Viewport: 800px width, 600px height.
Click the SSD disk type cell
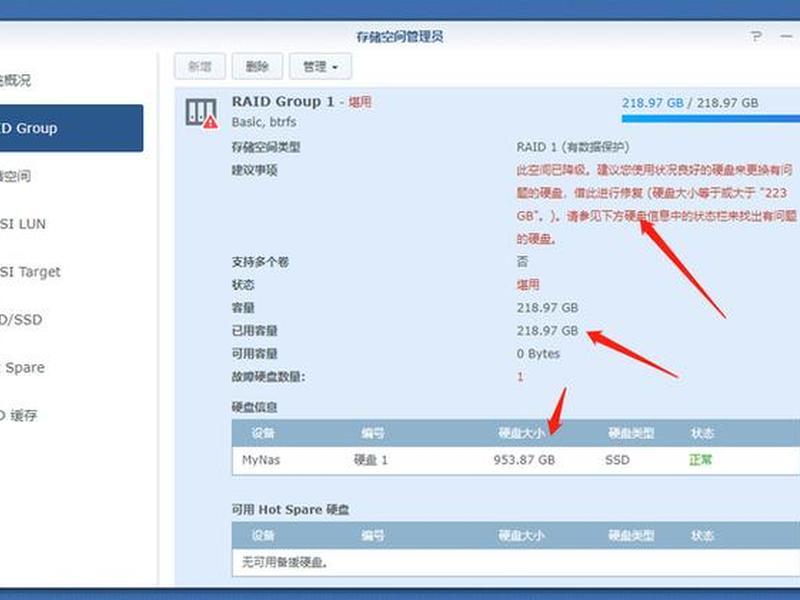617,460
